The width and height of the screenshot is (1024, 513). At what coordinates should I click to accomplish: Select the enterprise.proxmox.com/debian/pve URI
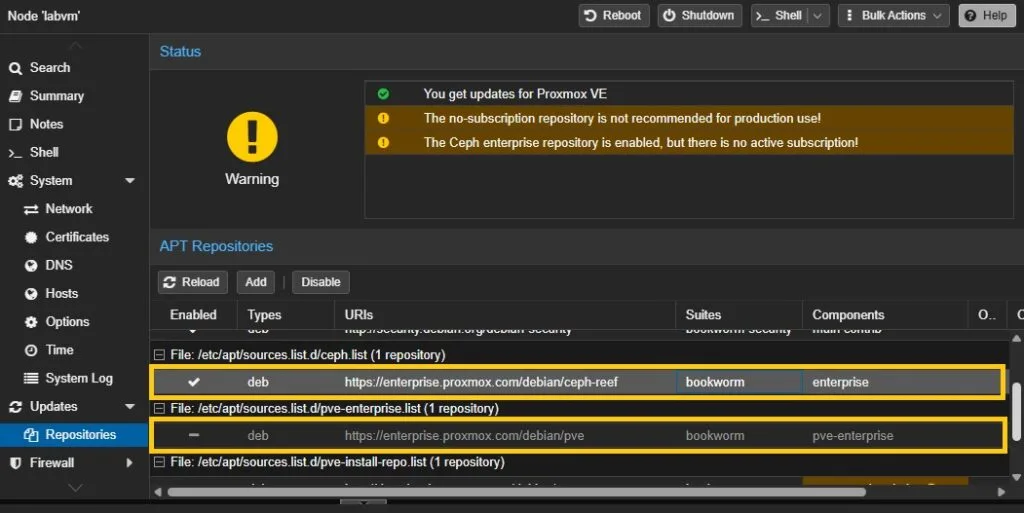click(464, 436)
